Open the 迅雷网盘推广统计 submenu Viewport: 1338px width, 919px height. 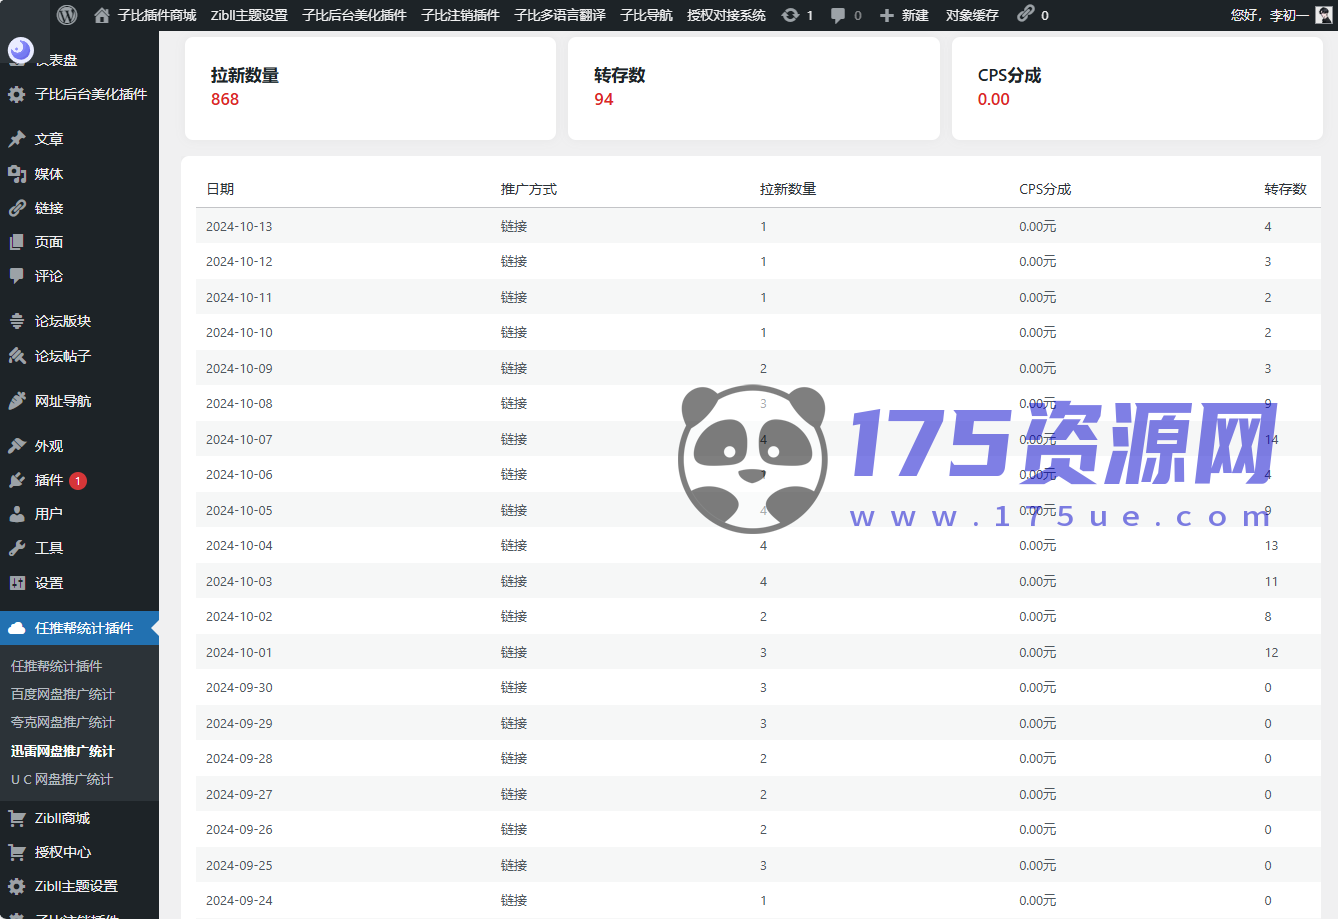tap(63, 751)
